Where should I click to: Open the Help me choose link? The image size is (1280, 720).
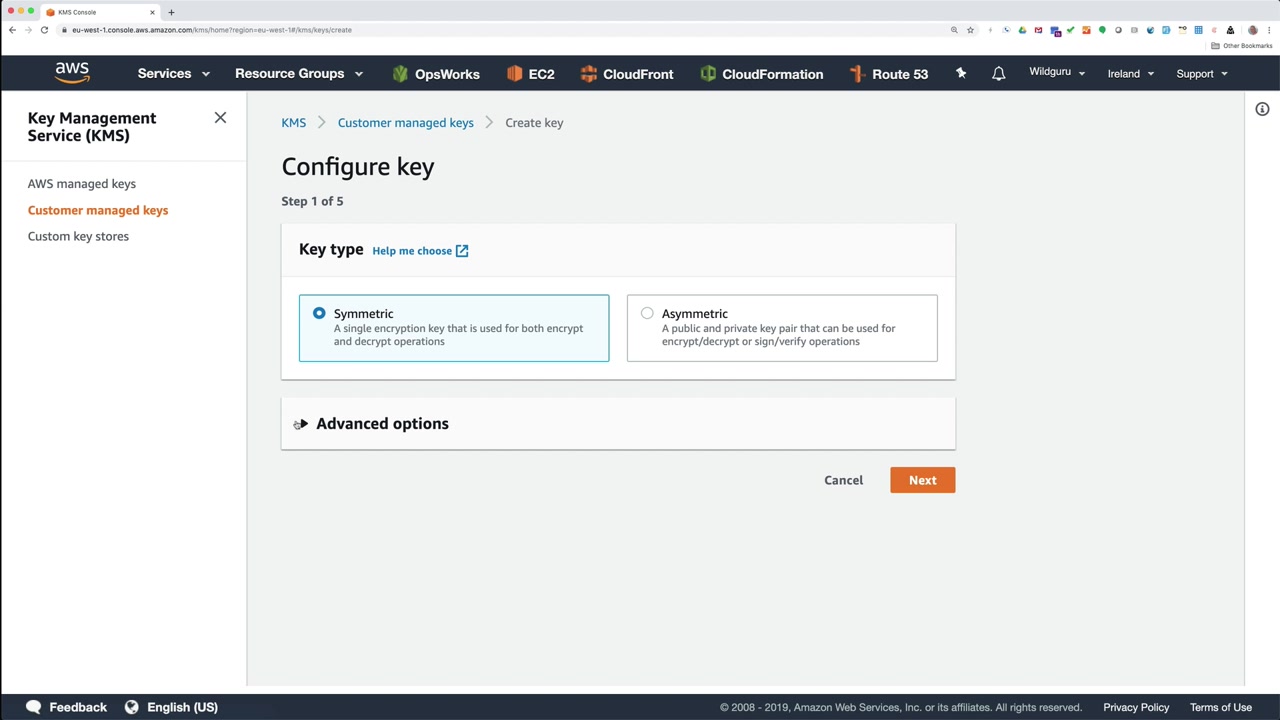click(412, 251)
